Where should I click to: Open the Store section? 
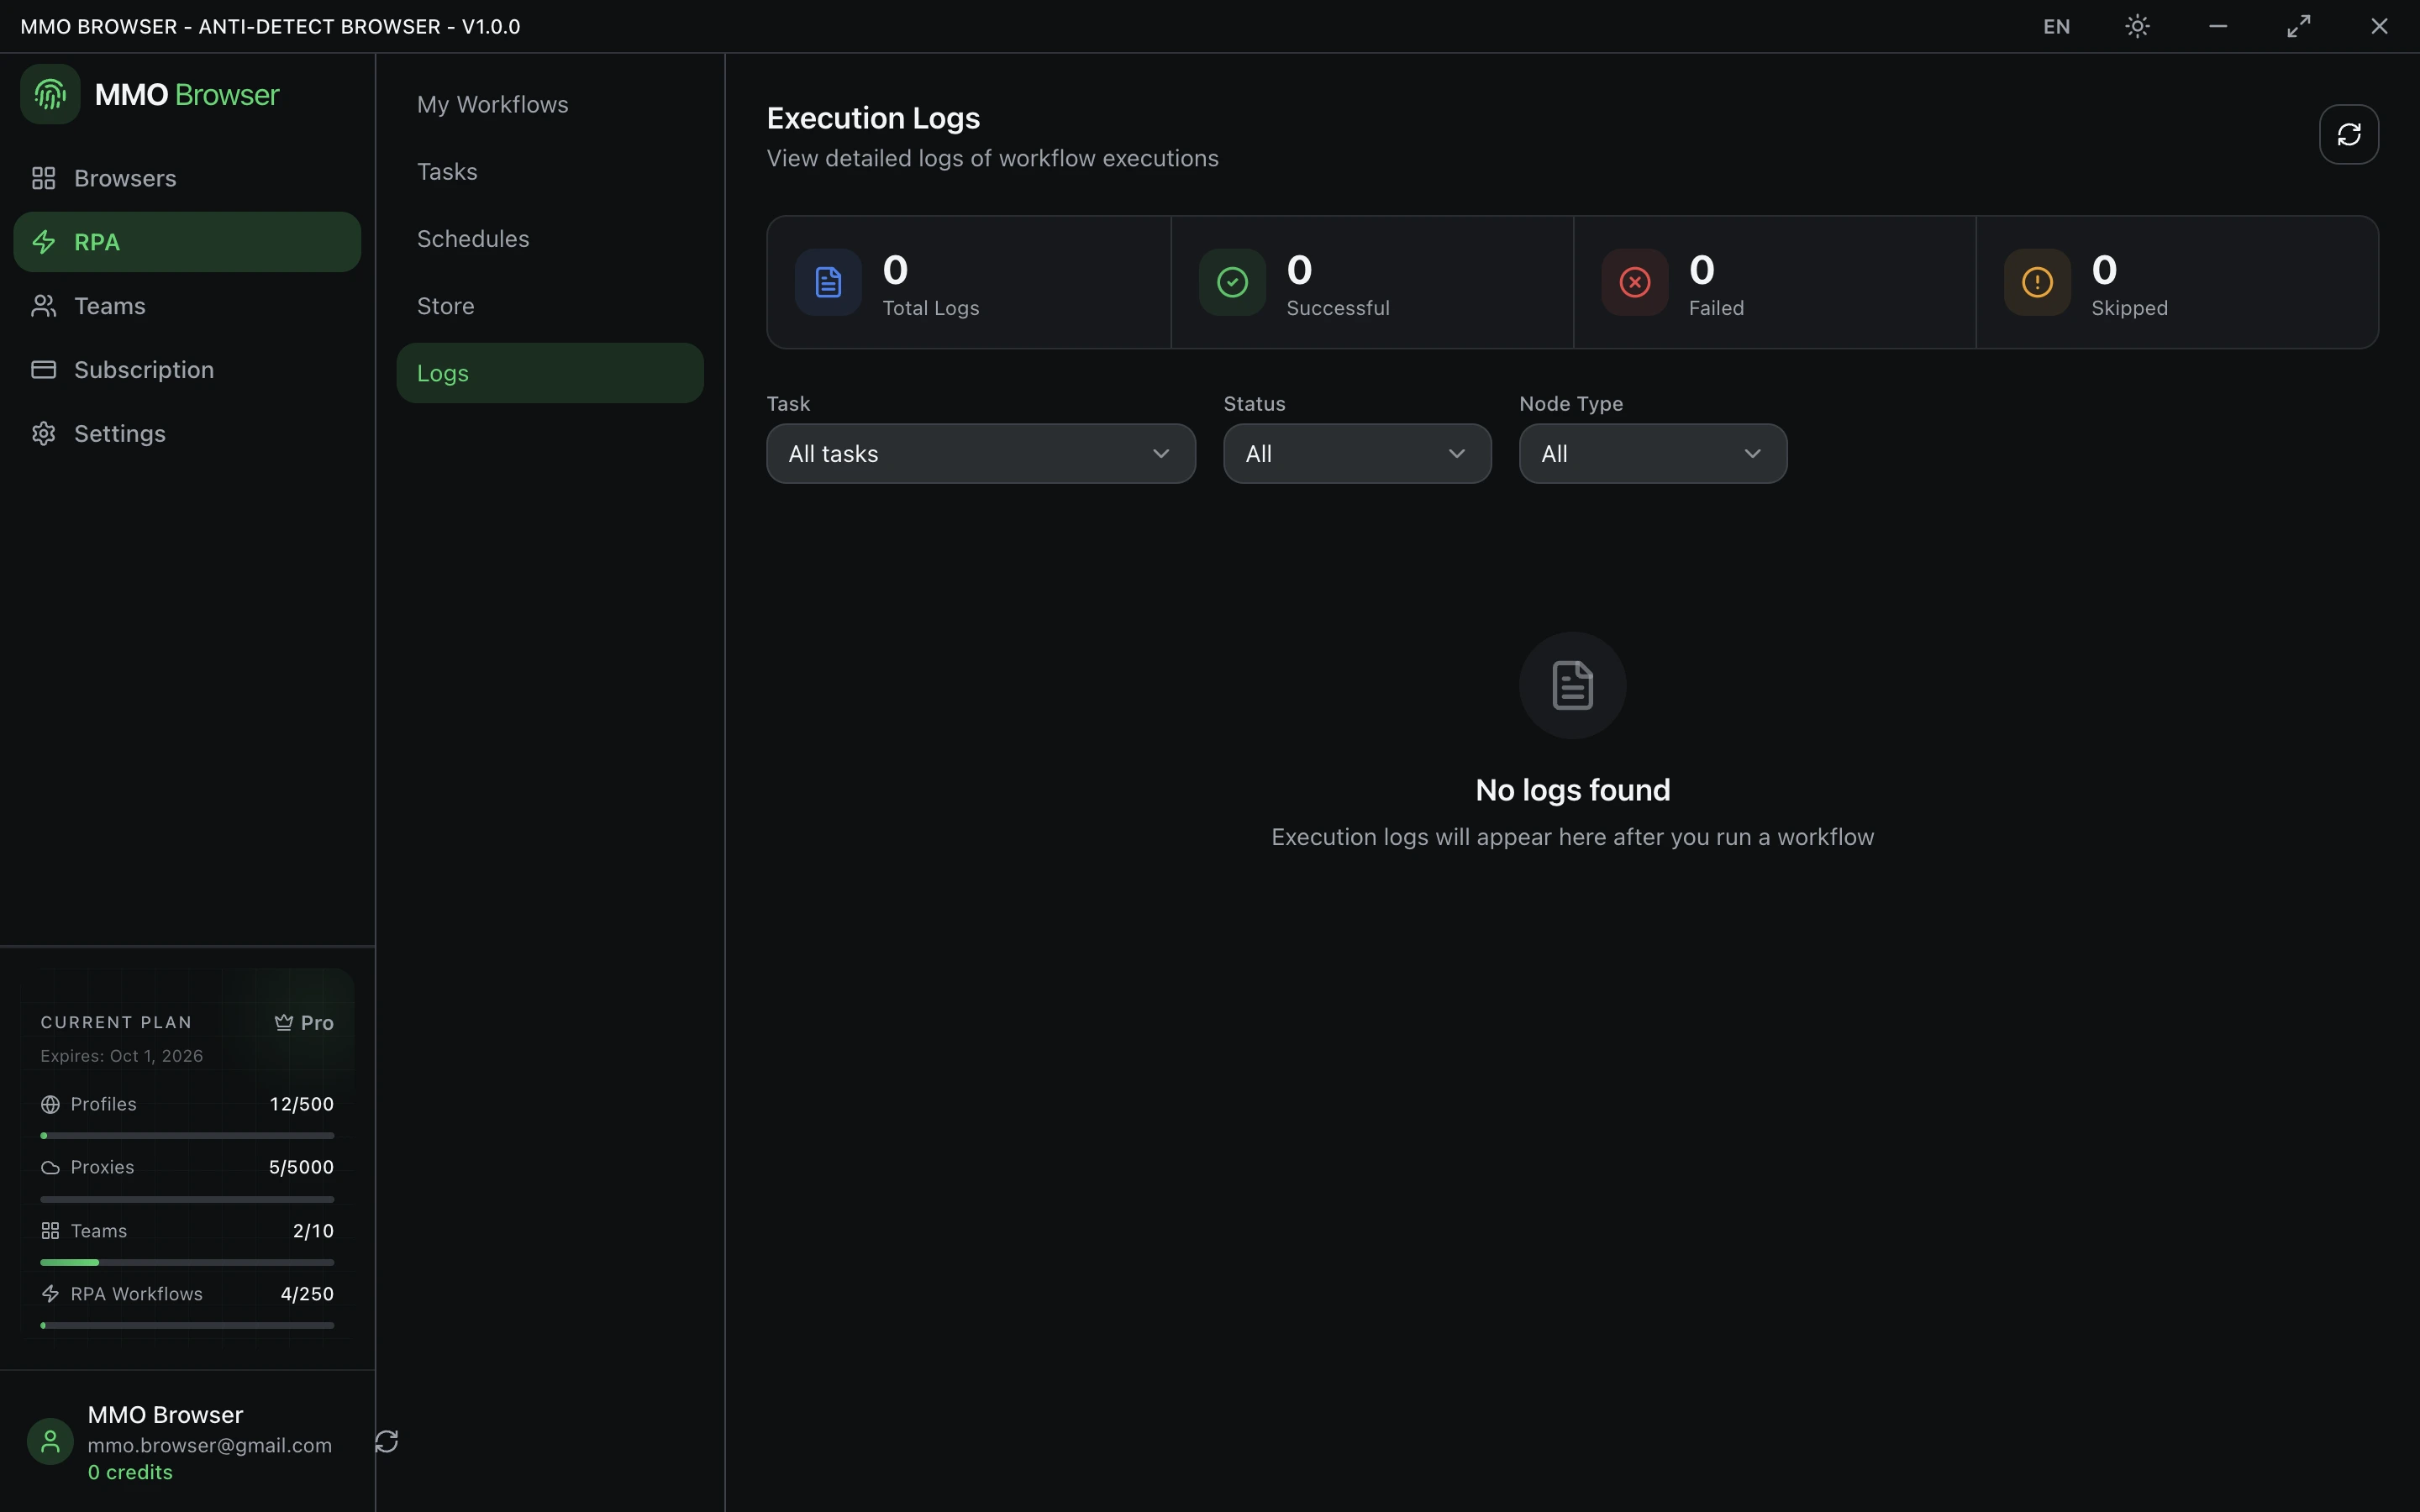tap(550, 306)
